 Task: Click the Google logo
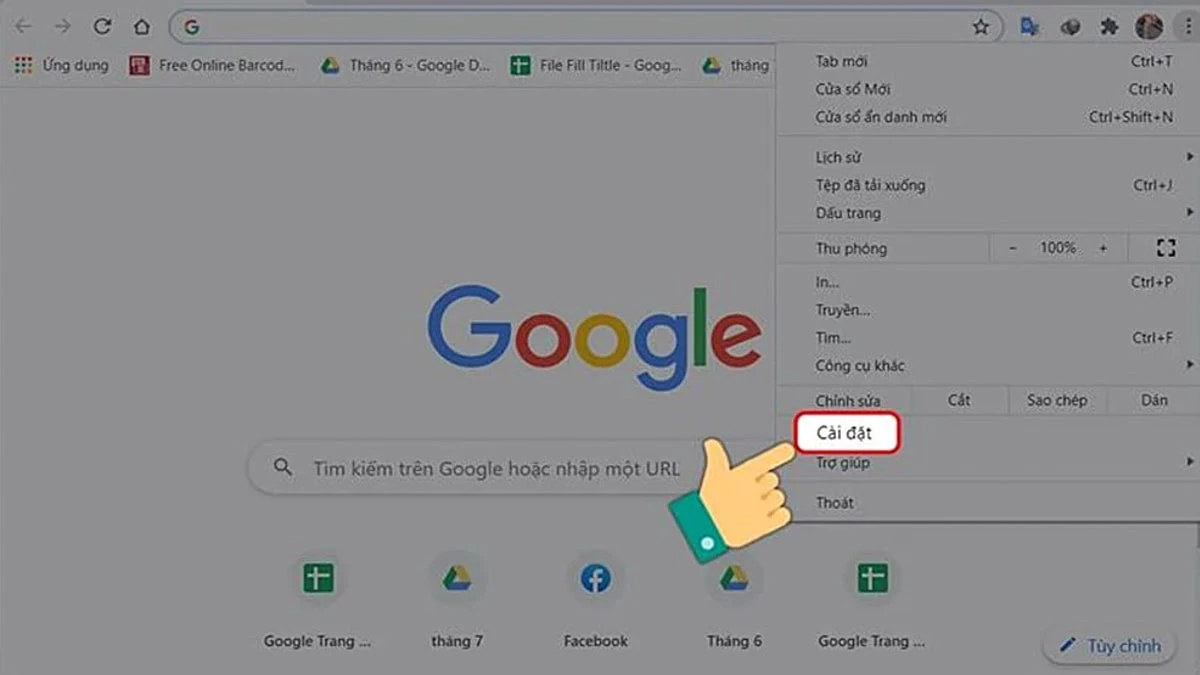tap(594, 337)
